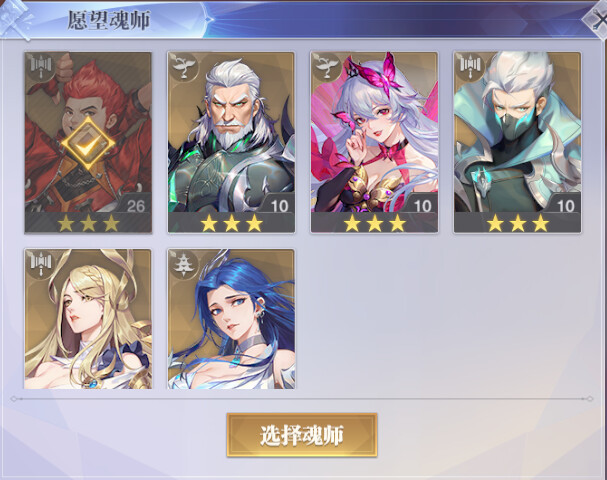
Task: Select the masked silver-haired hero card
Action: tap(518, 142)
